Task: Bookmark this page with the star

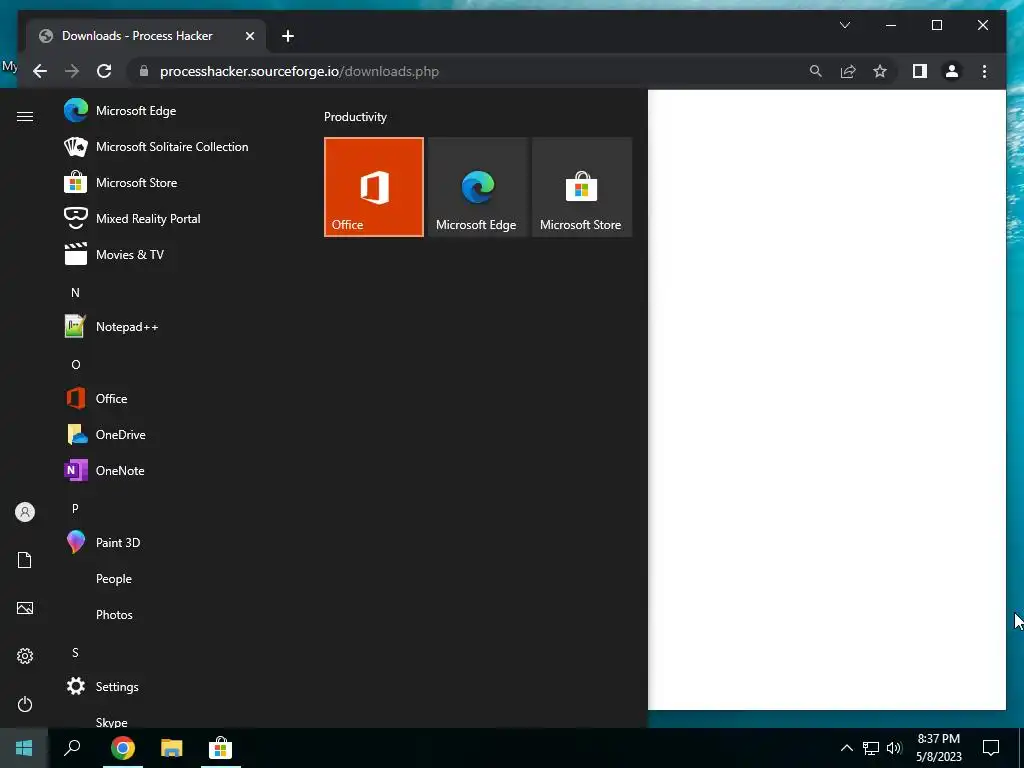Action: 880,71
